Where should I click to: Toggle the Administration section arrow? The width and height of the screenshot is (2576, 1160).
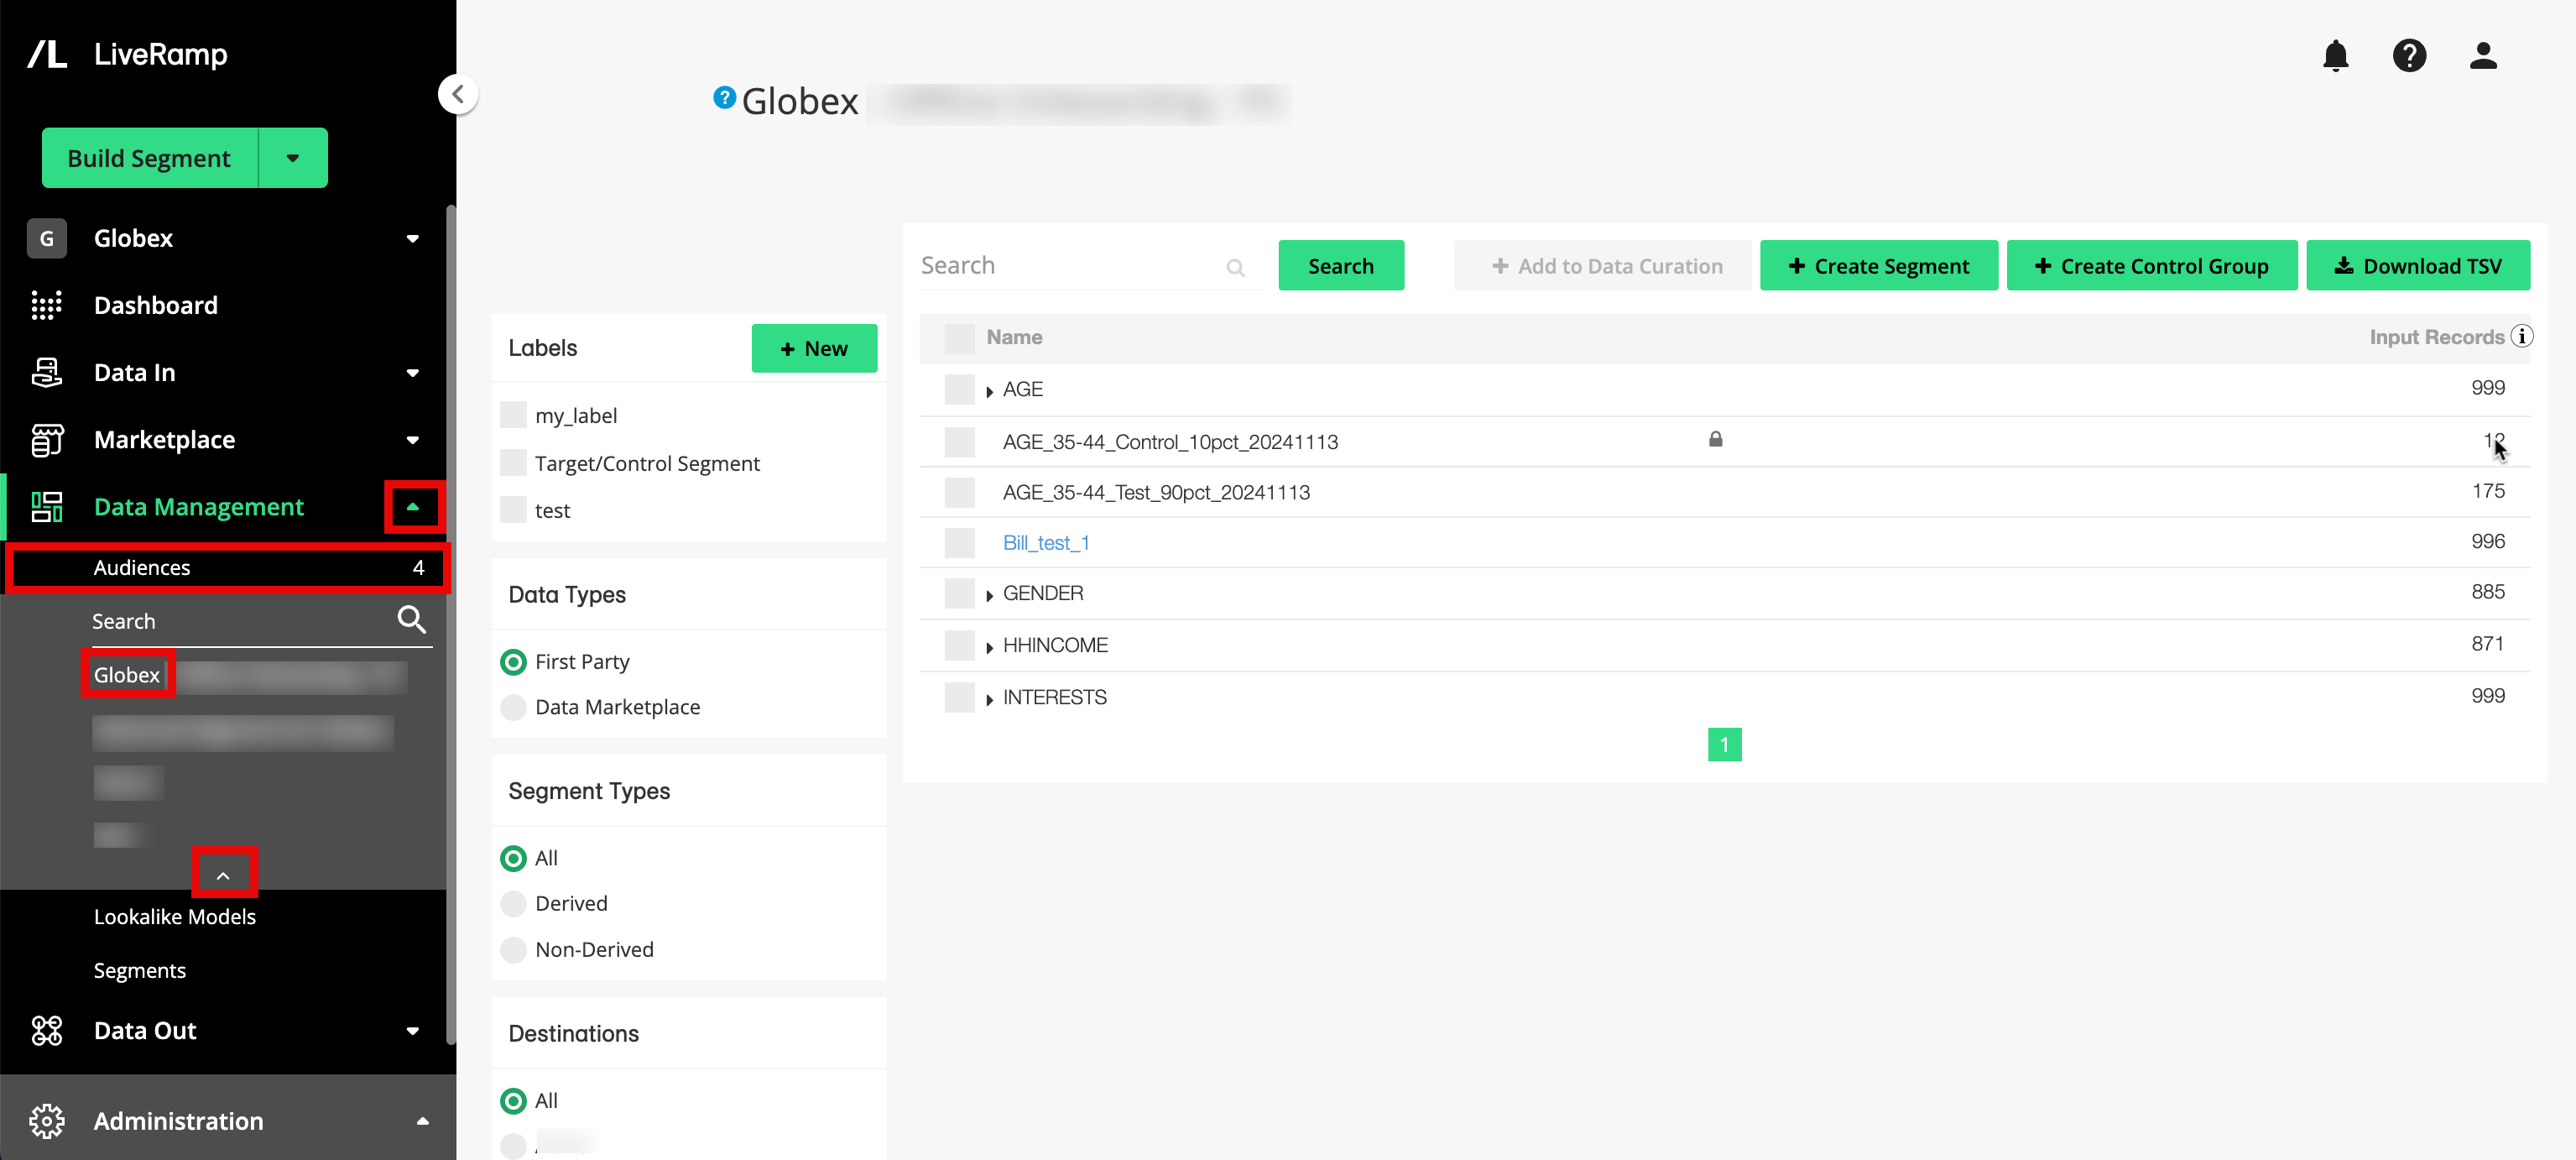(x=422, y=1121)
